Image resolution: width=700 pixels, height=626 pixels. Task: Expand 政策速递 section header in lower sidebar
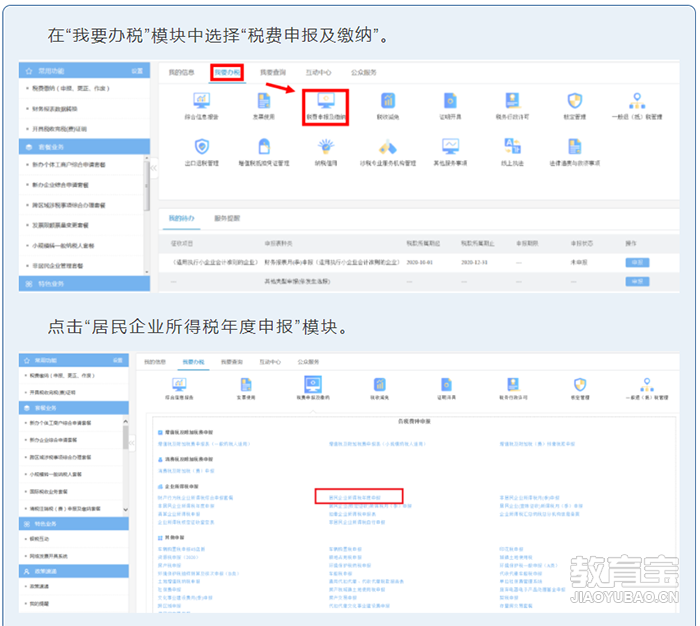tap(74, 571)
